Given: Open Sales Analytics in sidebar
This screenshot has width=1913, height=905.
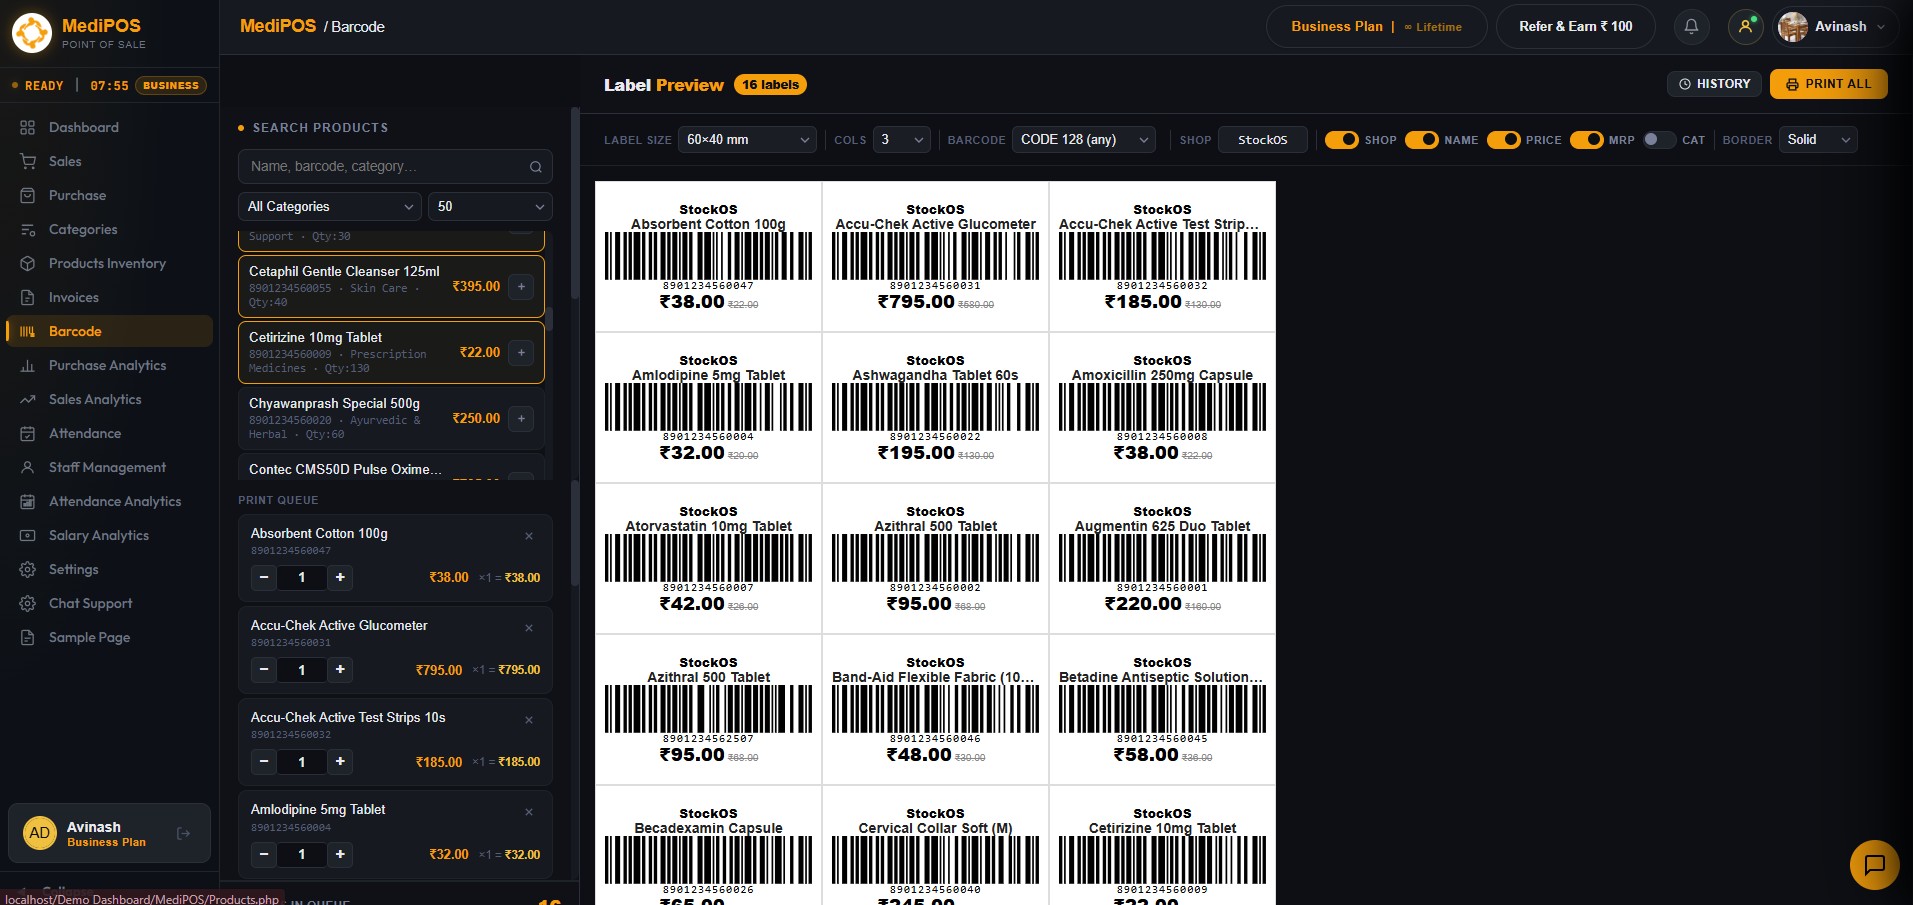Looking at the screenshot, I should [x=110, y=399].
